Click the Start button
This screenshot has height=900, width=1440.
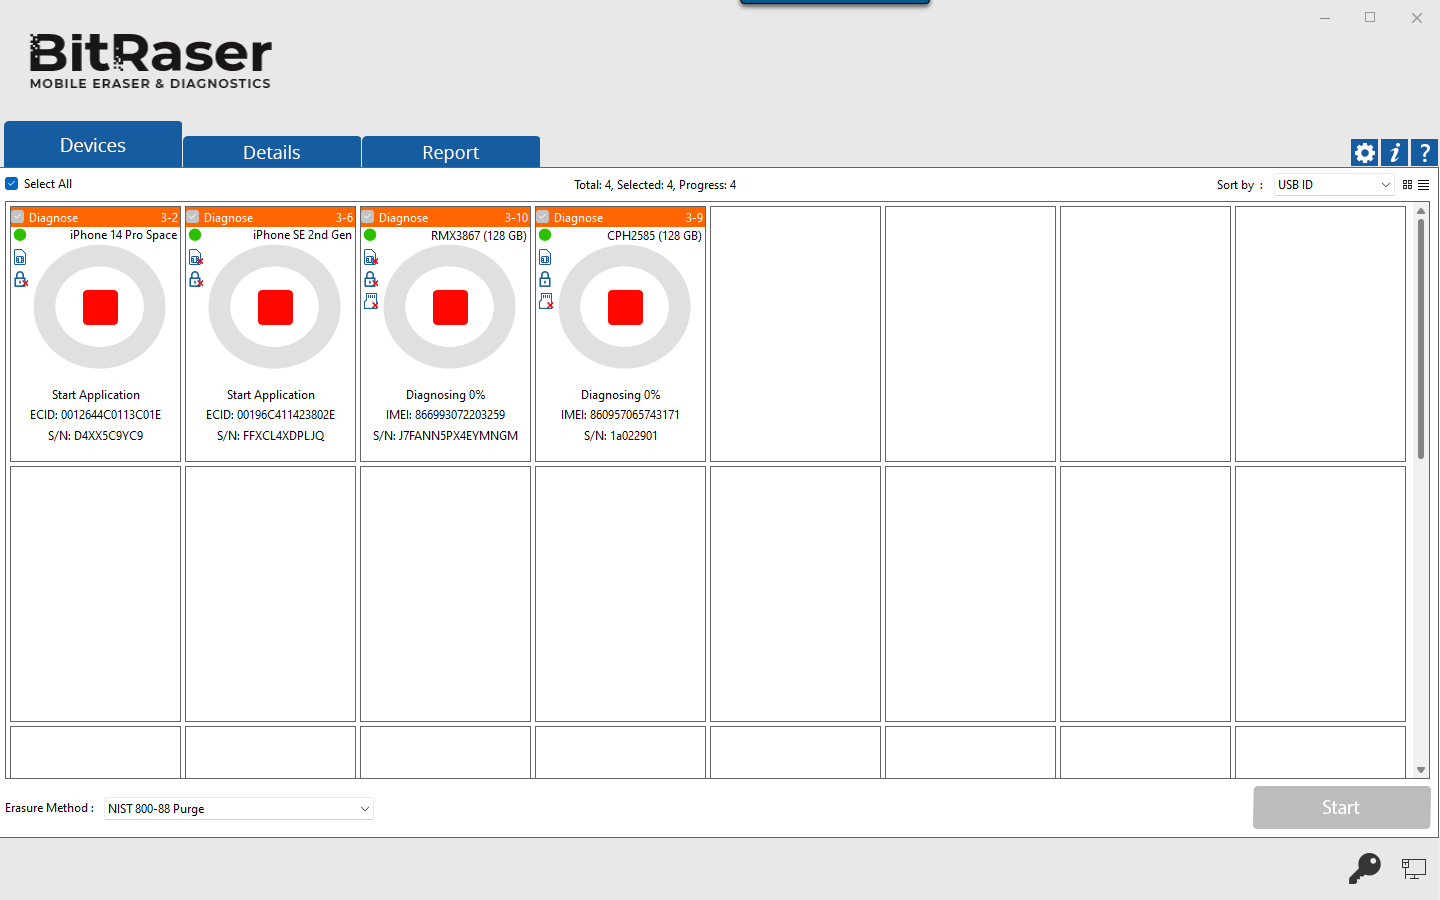click(1341, 807)
